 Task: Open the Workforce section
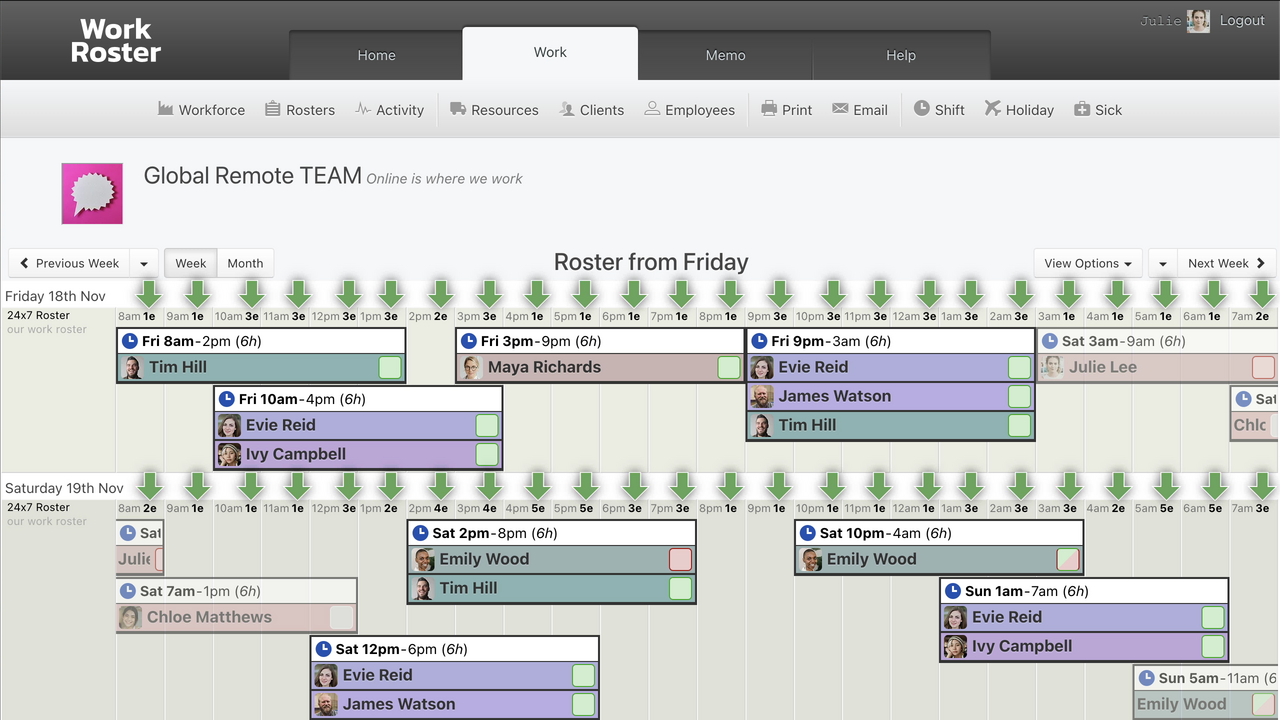click(201, 110)
